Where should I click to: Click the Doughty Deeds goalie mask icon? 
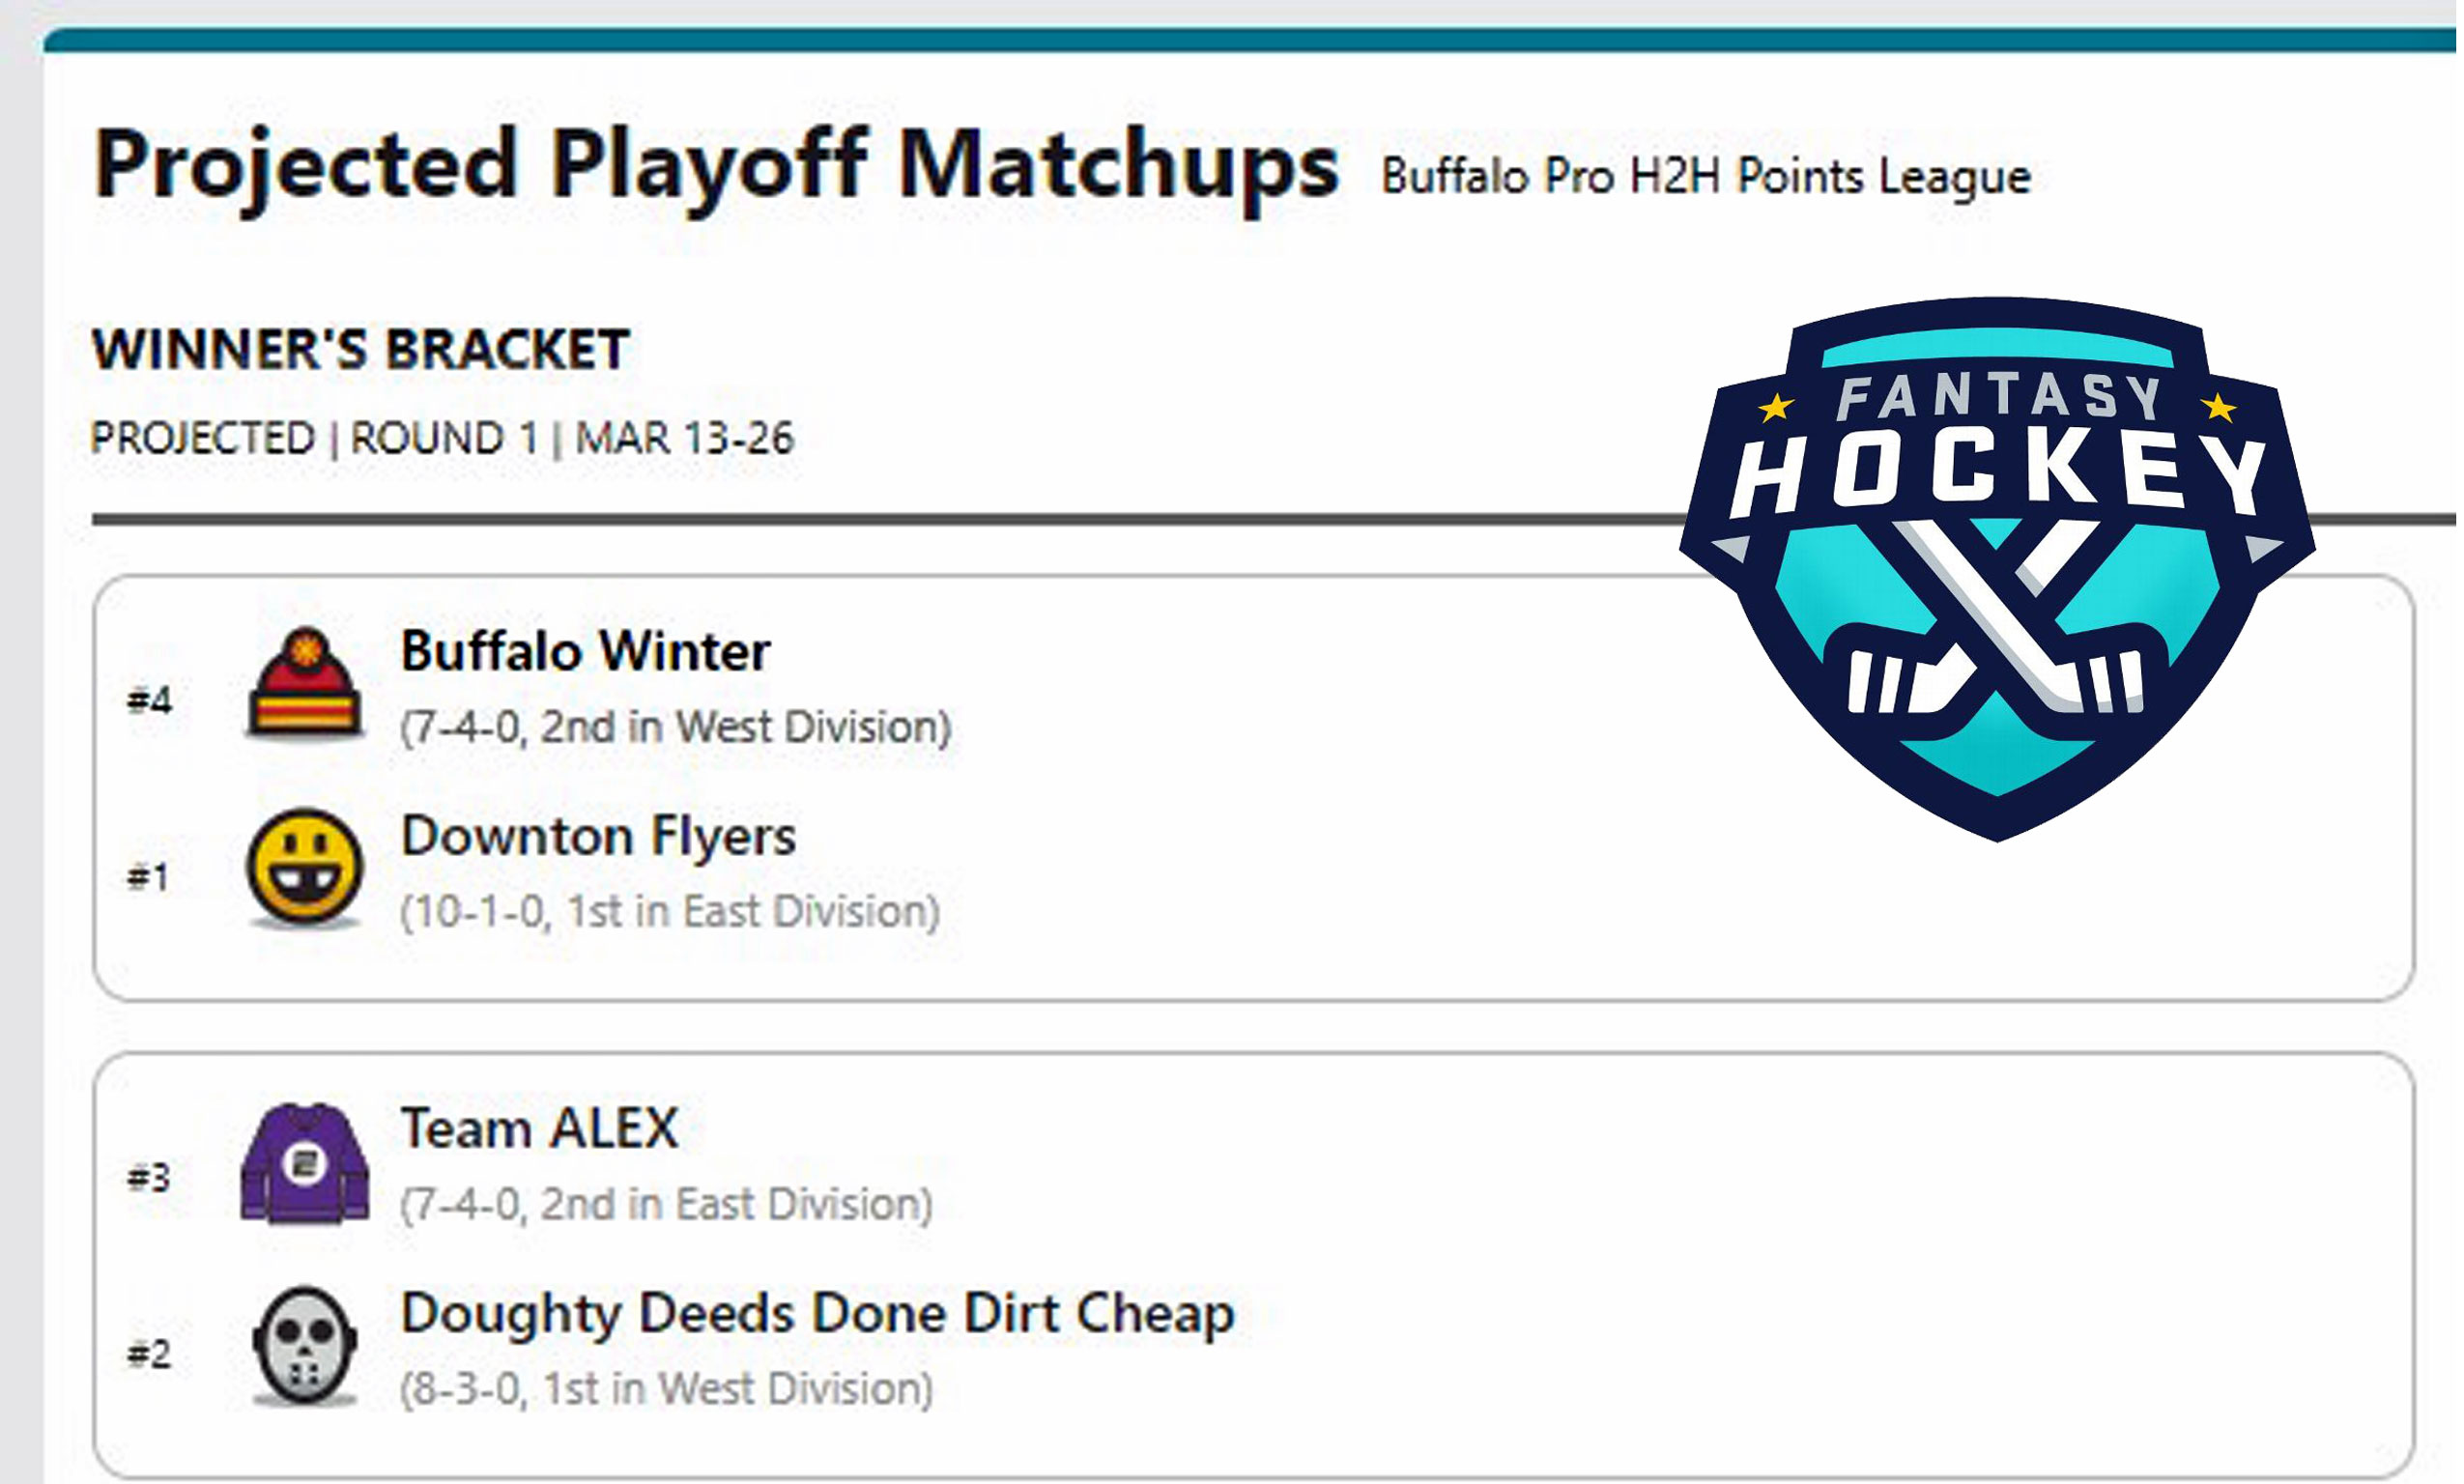(x=304, y=1346)
